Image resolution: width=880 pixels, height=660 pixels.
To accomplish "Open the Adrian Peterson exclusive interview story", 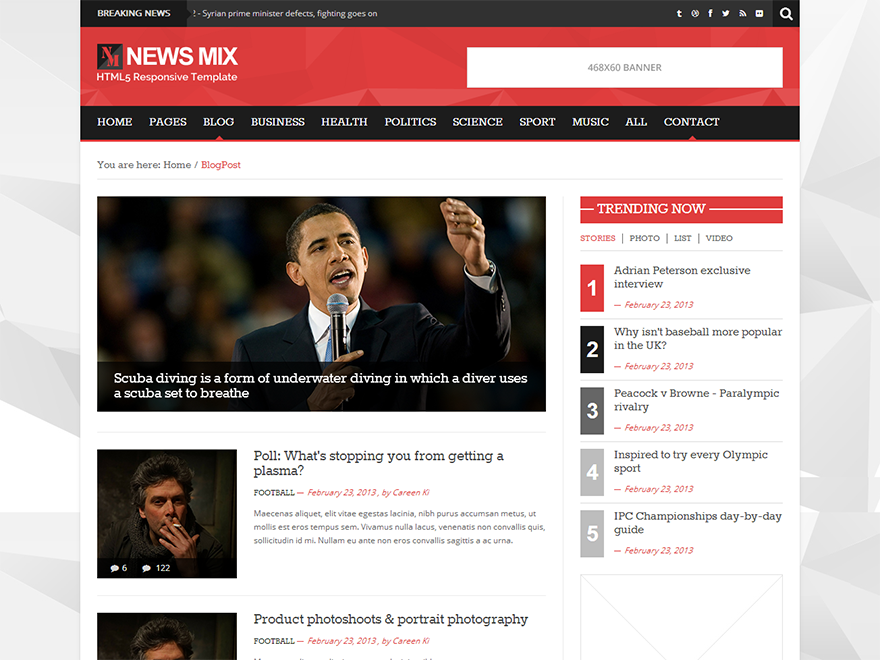I will (682, 277).
